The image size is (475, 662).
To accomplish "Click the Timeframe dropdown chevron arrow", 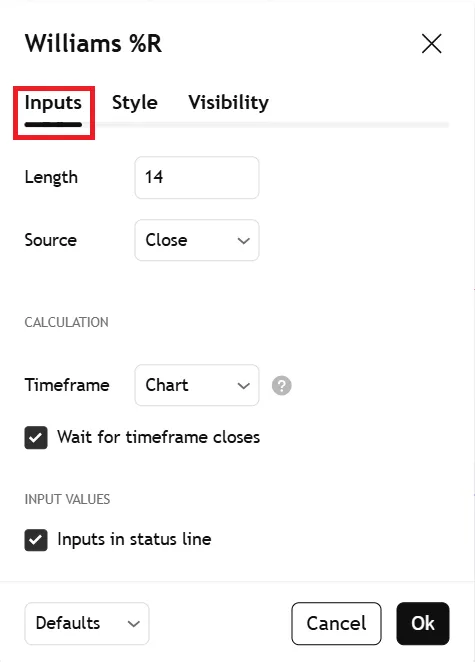I will pos(244,385).
